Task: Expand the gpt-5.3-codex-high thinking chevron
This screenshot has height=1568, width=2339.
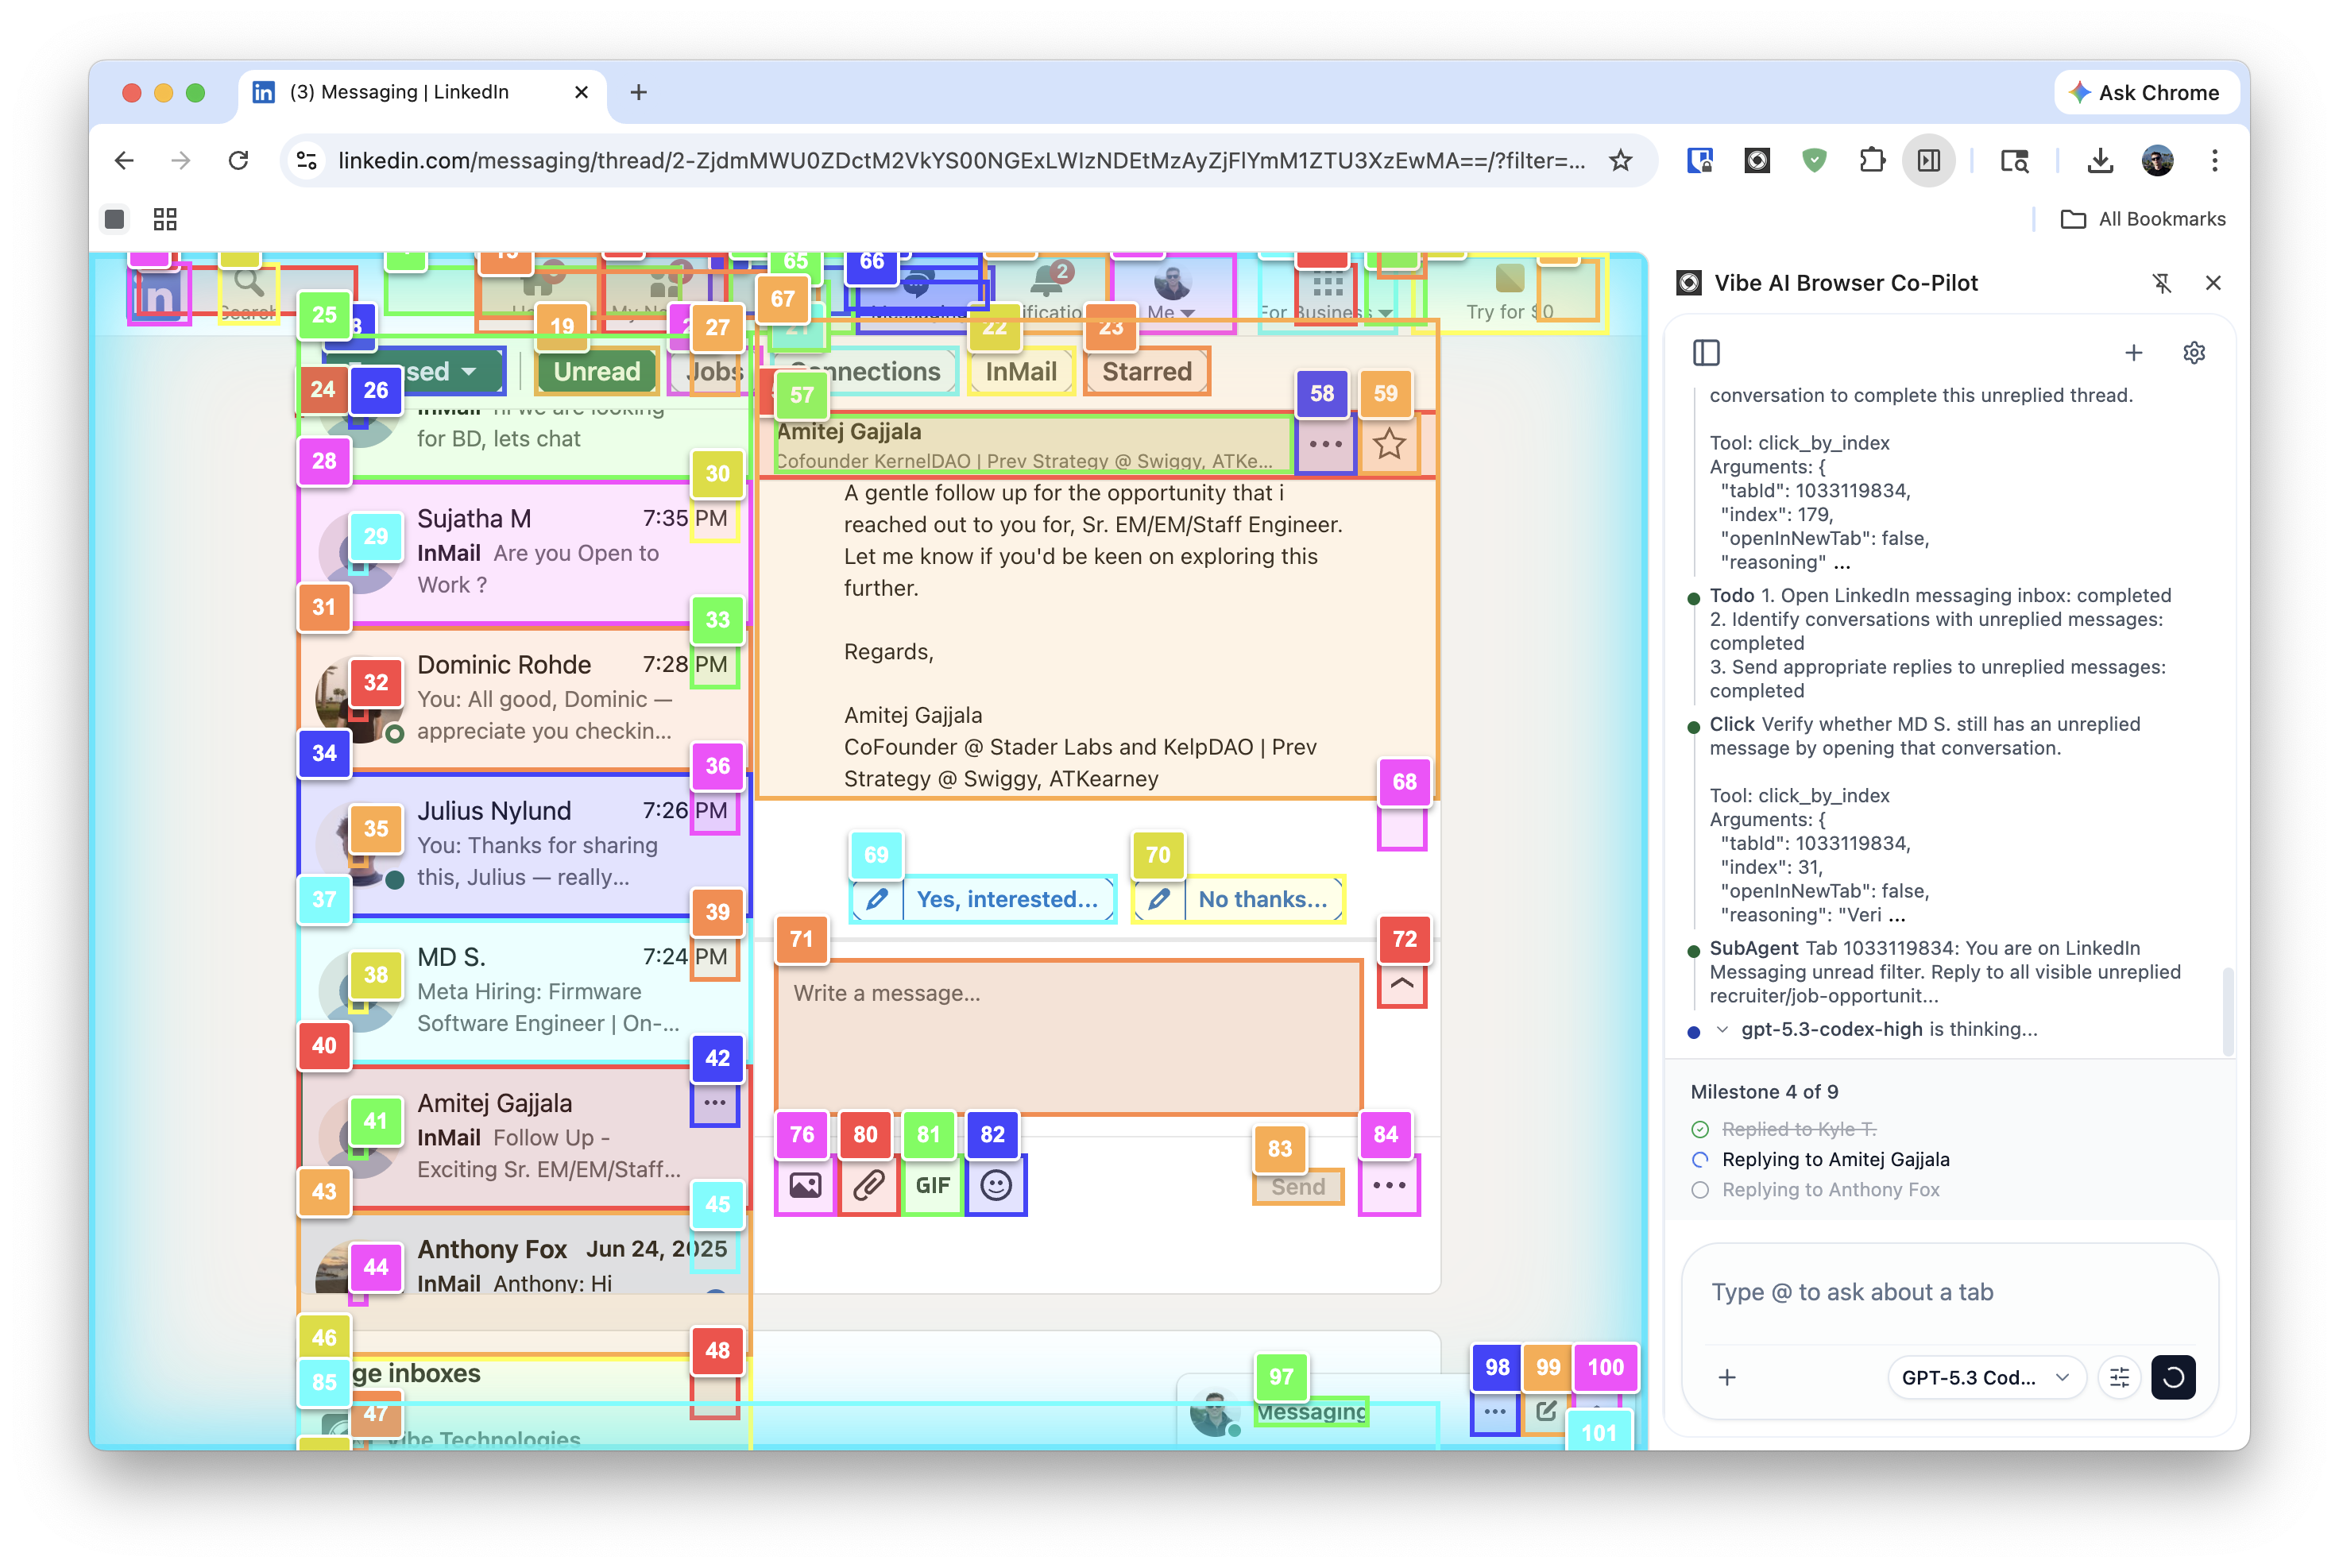Action: tap(1722, 1029)
